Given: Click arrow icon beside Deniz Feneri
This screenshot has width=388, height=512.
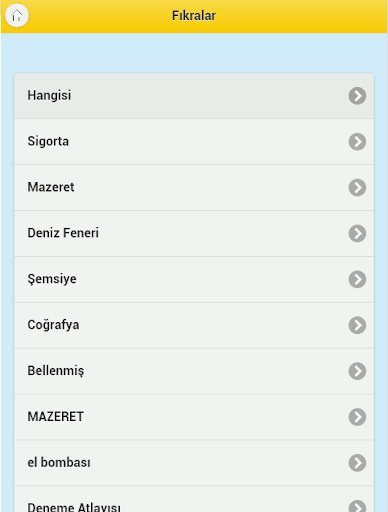Looking at the screenshot, I should (x=357, y=233).
